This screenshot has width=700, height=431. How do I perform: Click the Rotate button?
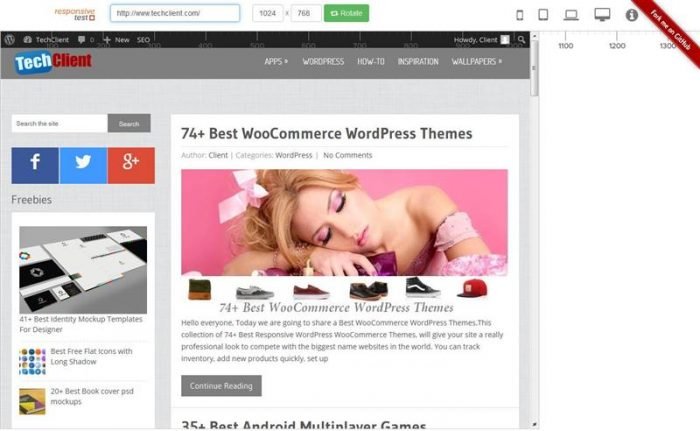(346, 13)
